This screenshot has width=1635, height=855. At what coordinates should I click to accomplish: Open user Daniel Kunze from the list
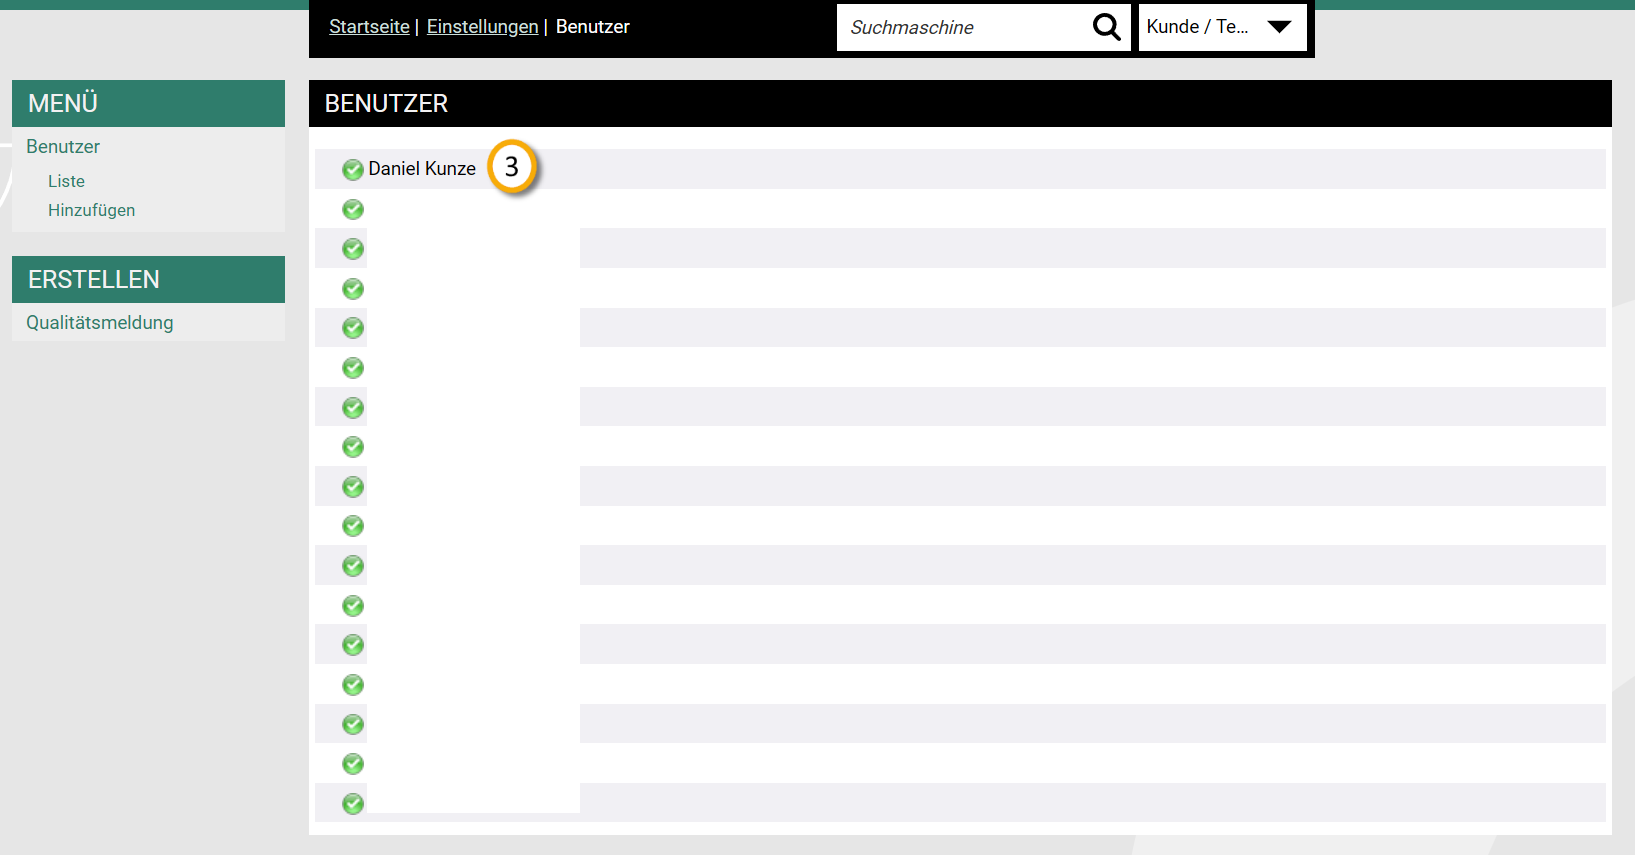pyautogui.click(x=422, y=169)
